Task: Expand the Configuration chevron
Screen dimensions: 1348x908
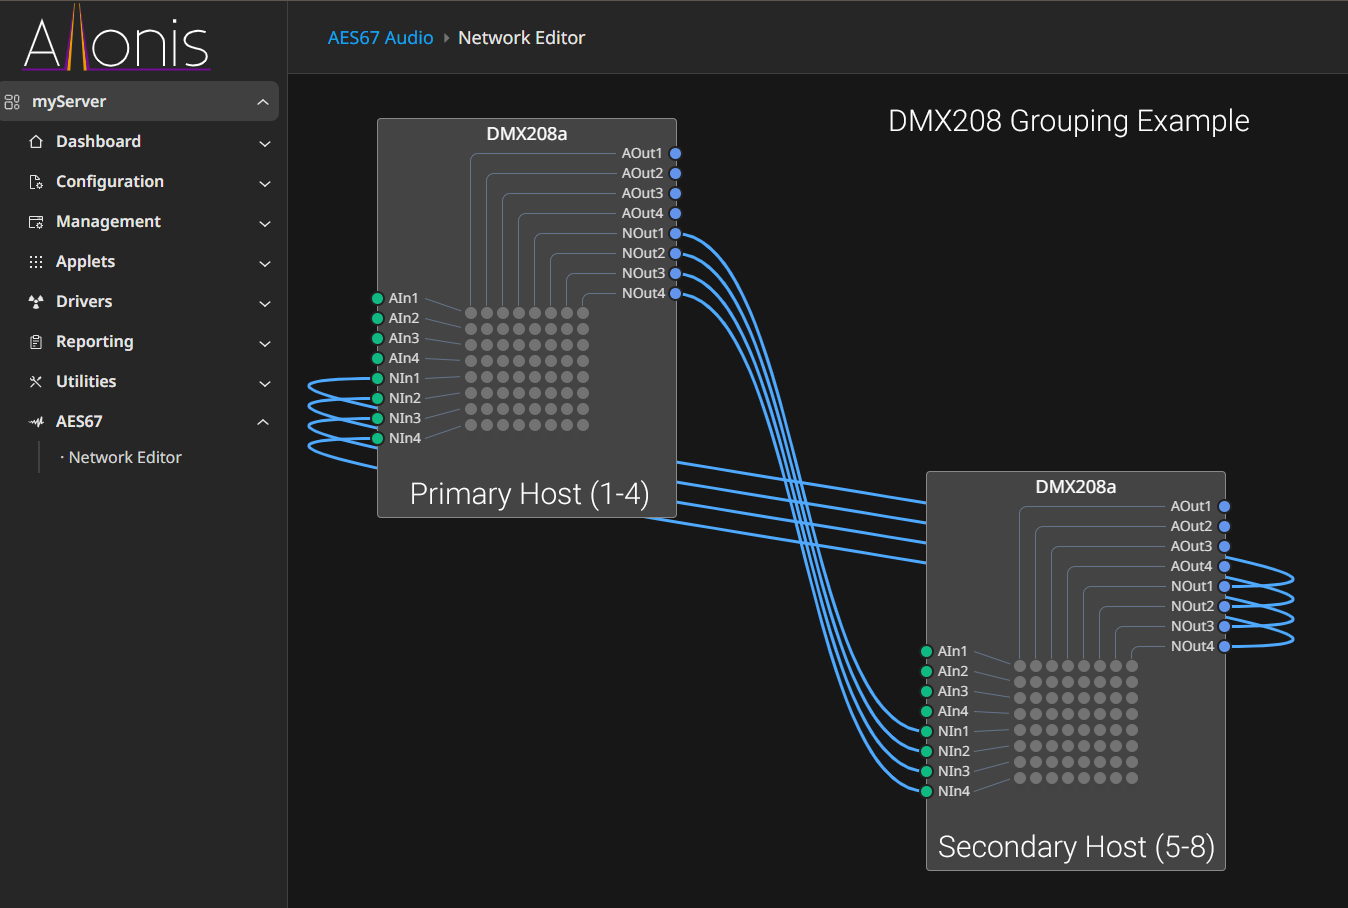Action: point(265,183)
